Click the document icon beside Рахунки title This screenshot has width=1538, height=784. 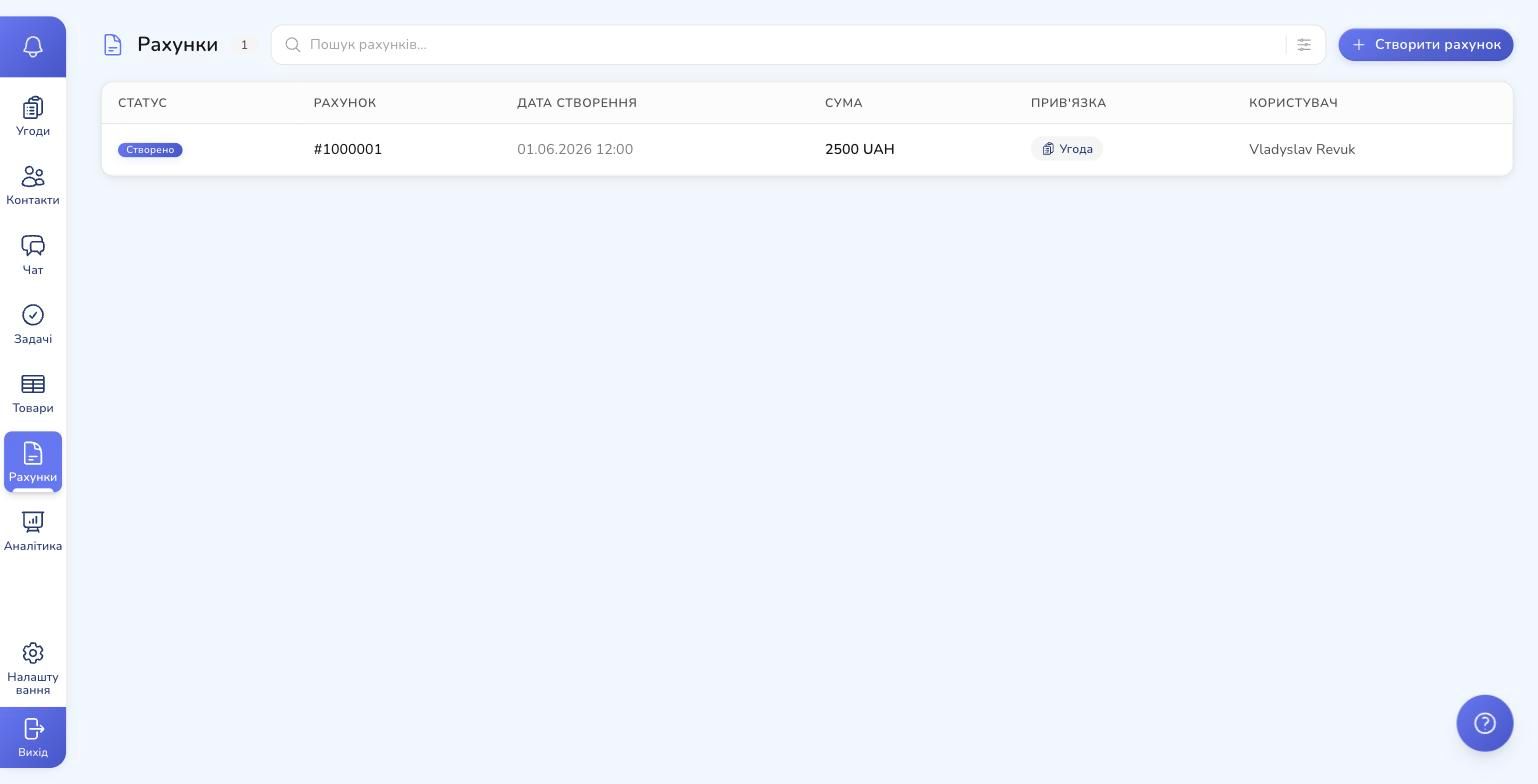click(x=113, y=45)
